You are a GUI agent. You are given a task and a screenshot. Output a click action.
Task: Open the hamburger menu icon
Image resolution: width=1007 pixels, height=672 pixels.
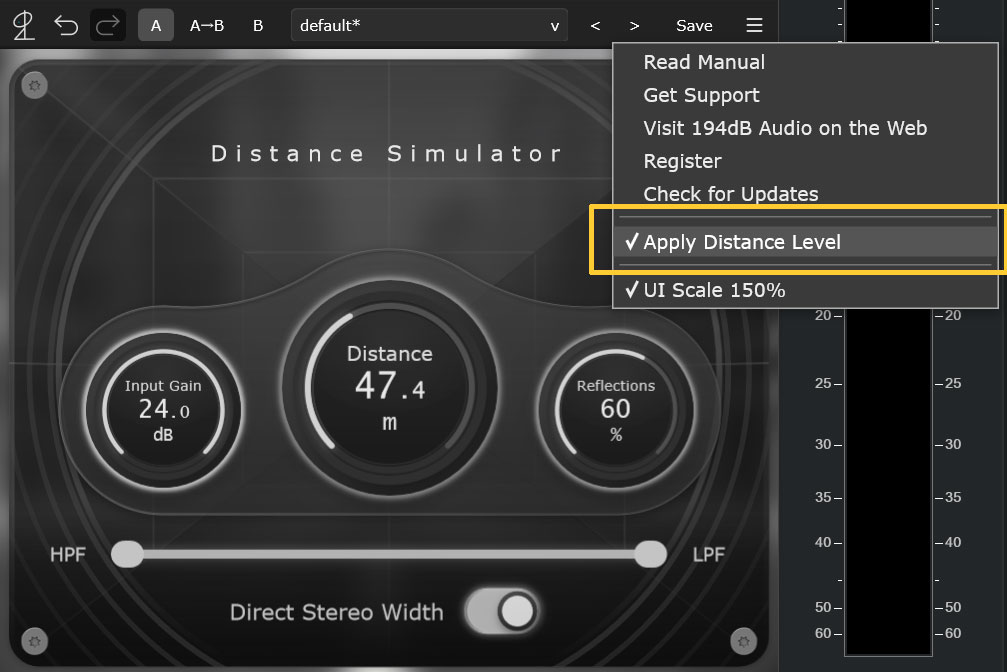click(754, 25)
